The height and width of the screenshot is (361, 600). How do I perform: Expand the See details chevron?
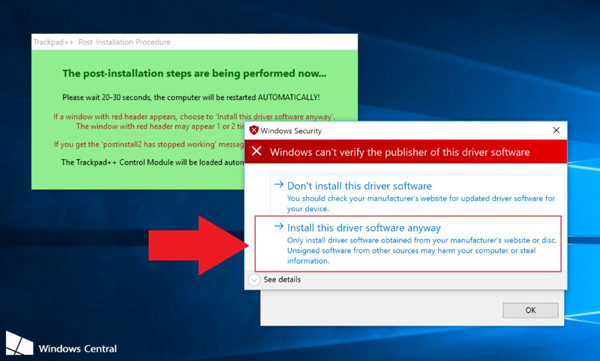254,280
